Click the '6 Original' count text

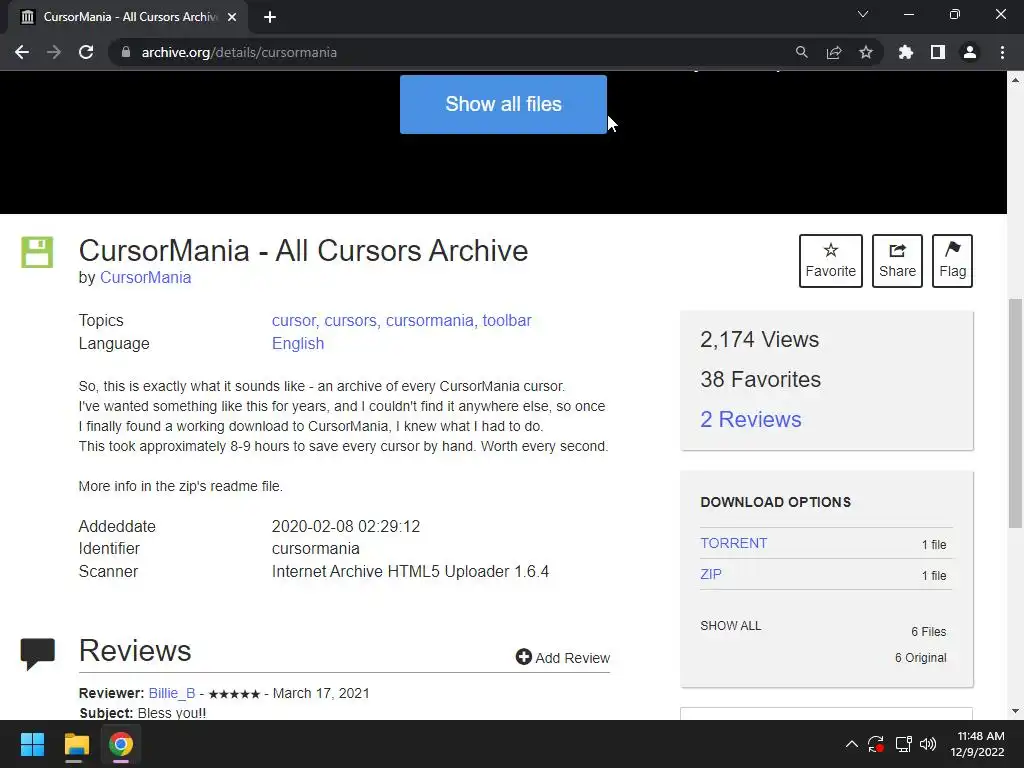click(x=921, y=658)
